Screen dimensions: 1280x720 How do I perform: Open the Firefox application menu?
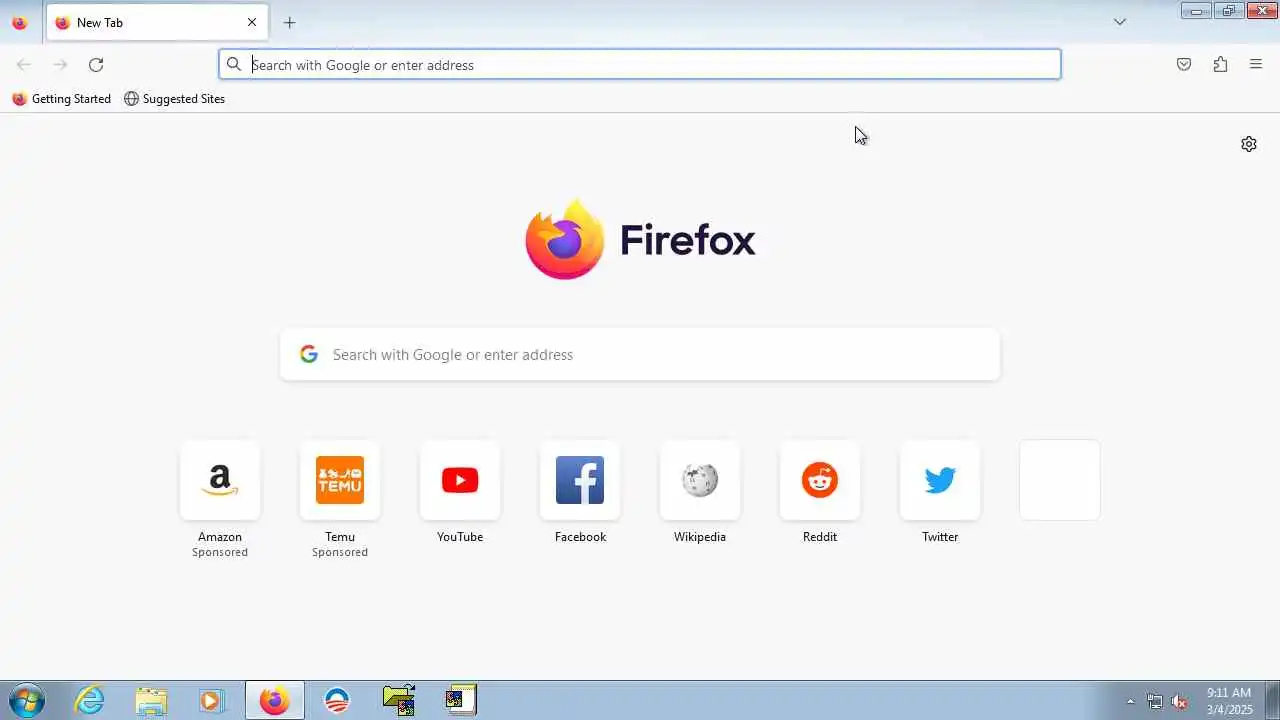pyautogui.click(x=1256, y=65)
